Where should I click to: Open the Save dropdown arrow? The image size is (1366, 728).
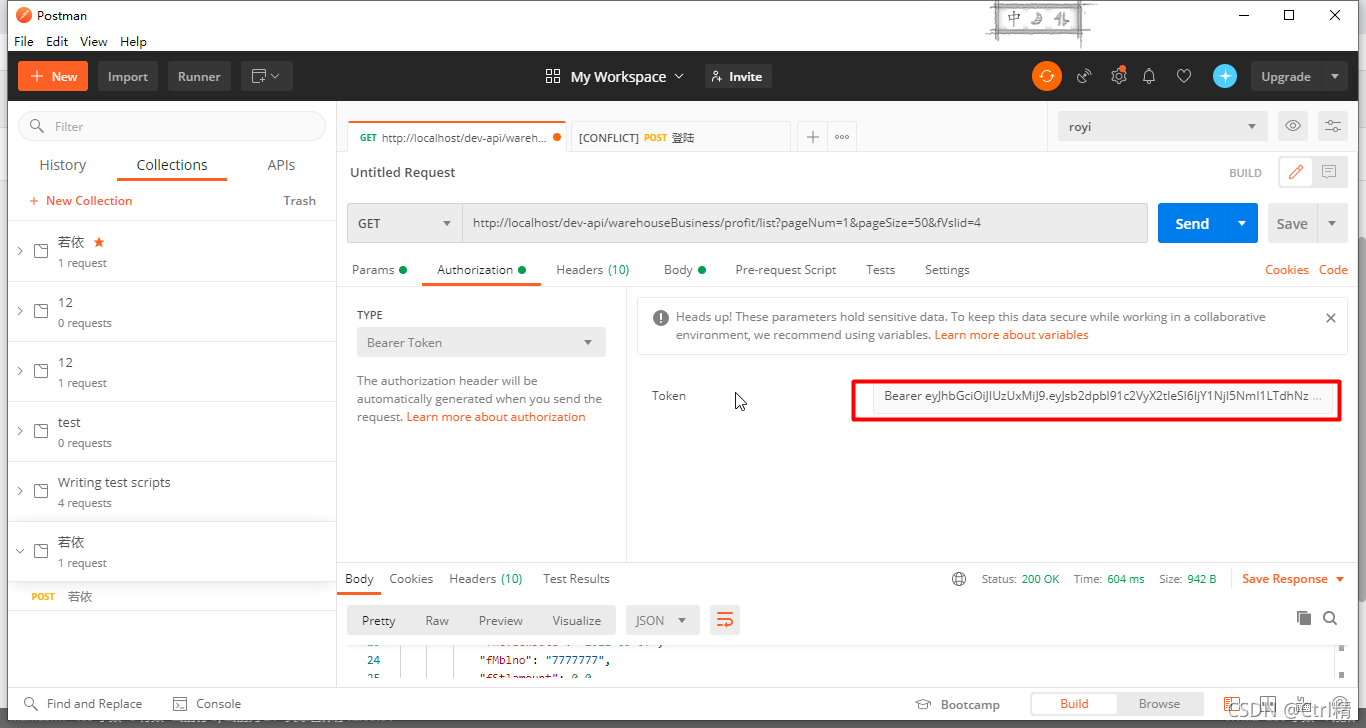[x=1333, y=223]
